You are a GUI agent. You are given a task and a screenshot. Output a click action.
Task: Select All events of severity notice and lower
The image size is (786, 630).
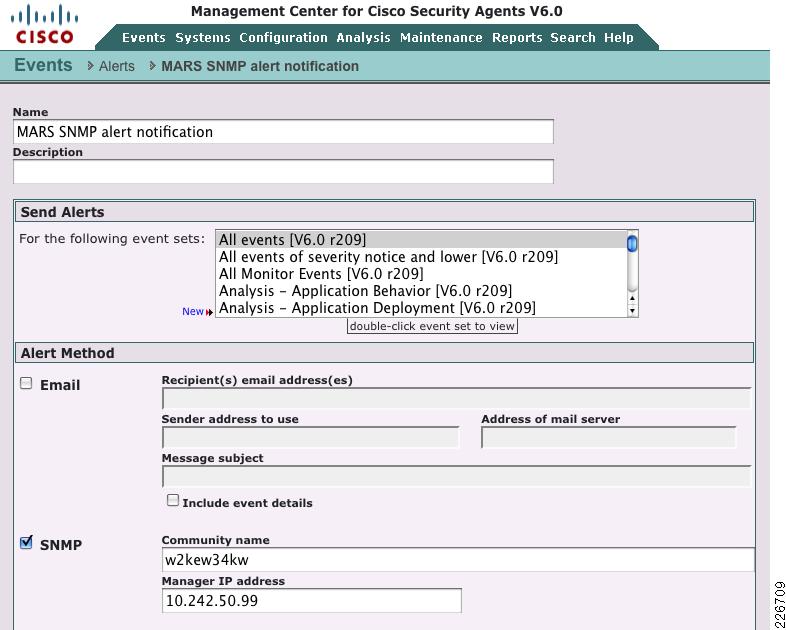tap(421, 257)
